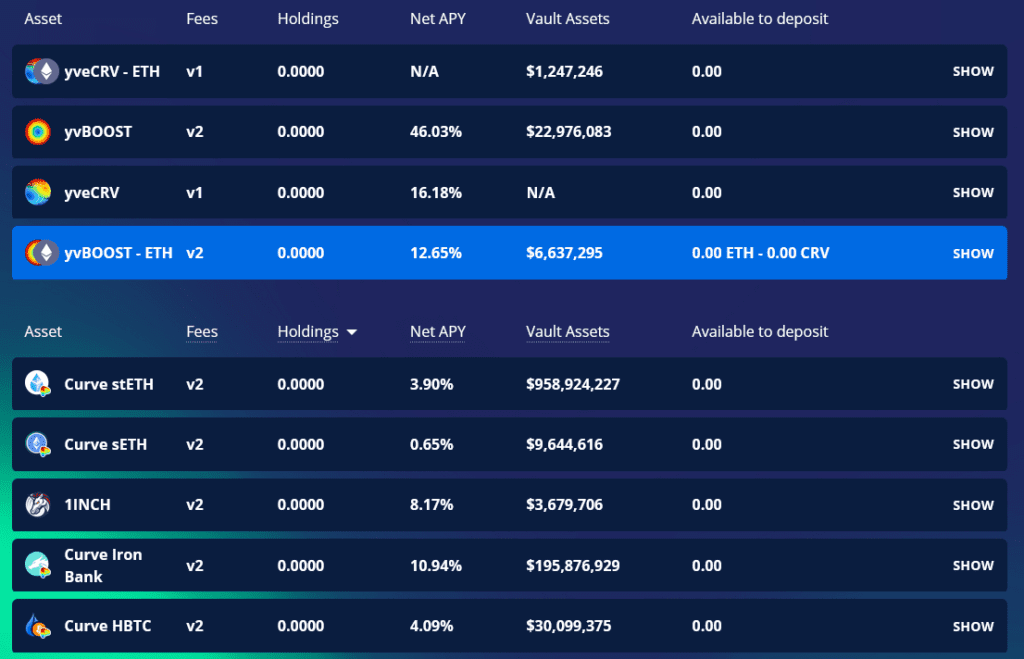Screen dimensions: 1024x659
Task: Click N/A Net APY on yveCRV - ETH row
Action: [x=424, y=72]
